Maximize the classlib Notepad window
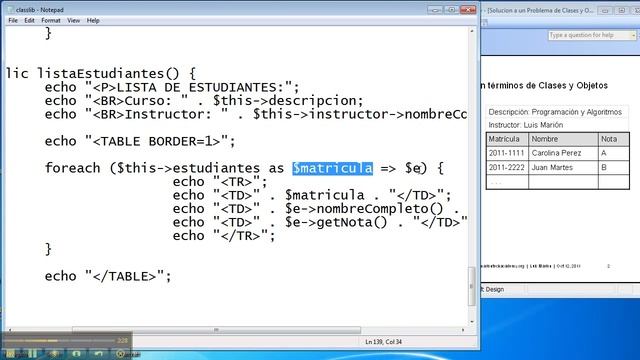The image size is (640, 360). tap(451, 9)
